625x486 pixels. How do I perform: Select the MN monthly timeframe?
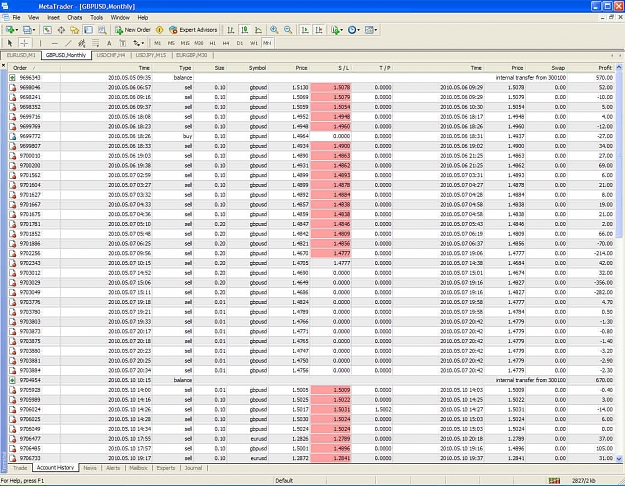coord(267,43)
